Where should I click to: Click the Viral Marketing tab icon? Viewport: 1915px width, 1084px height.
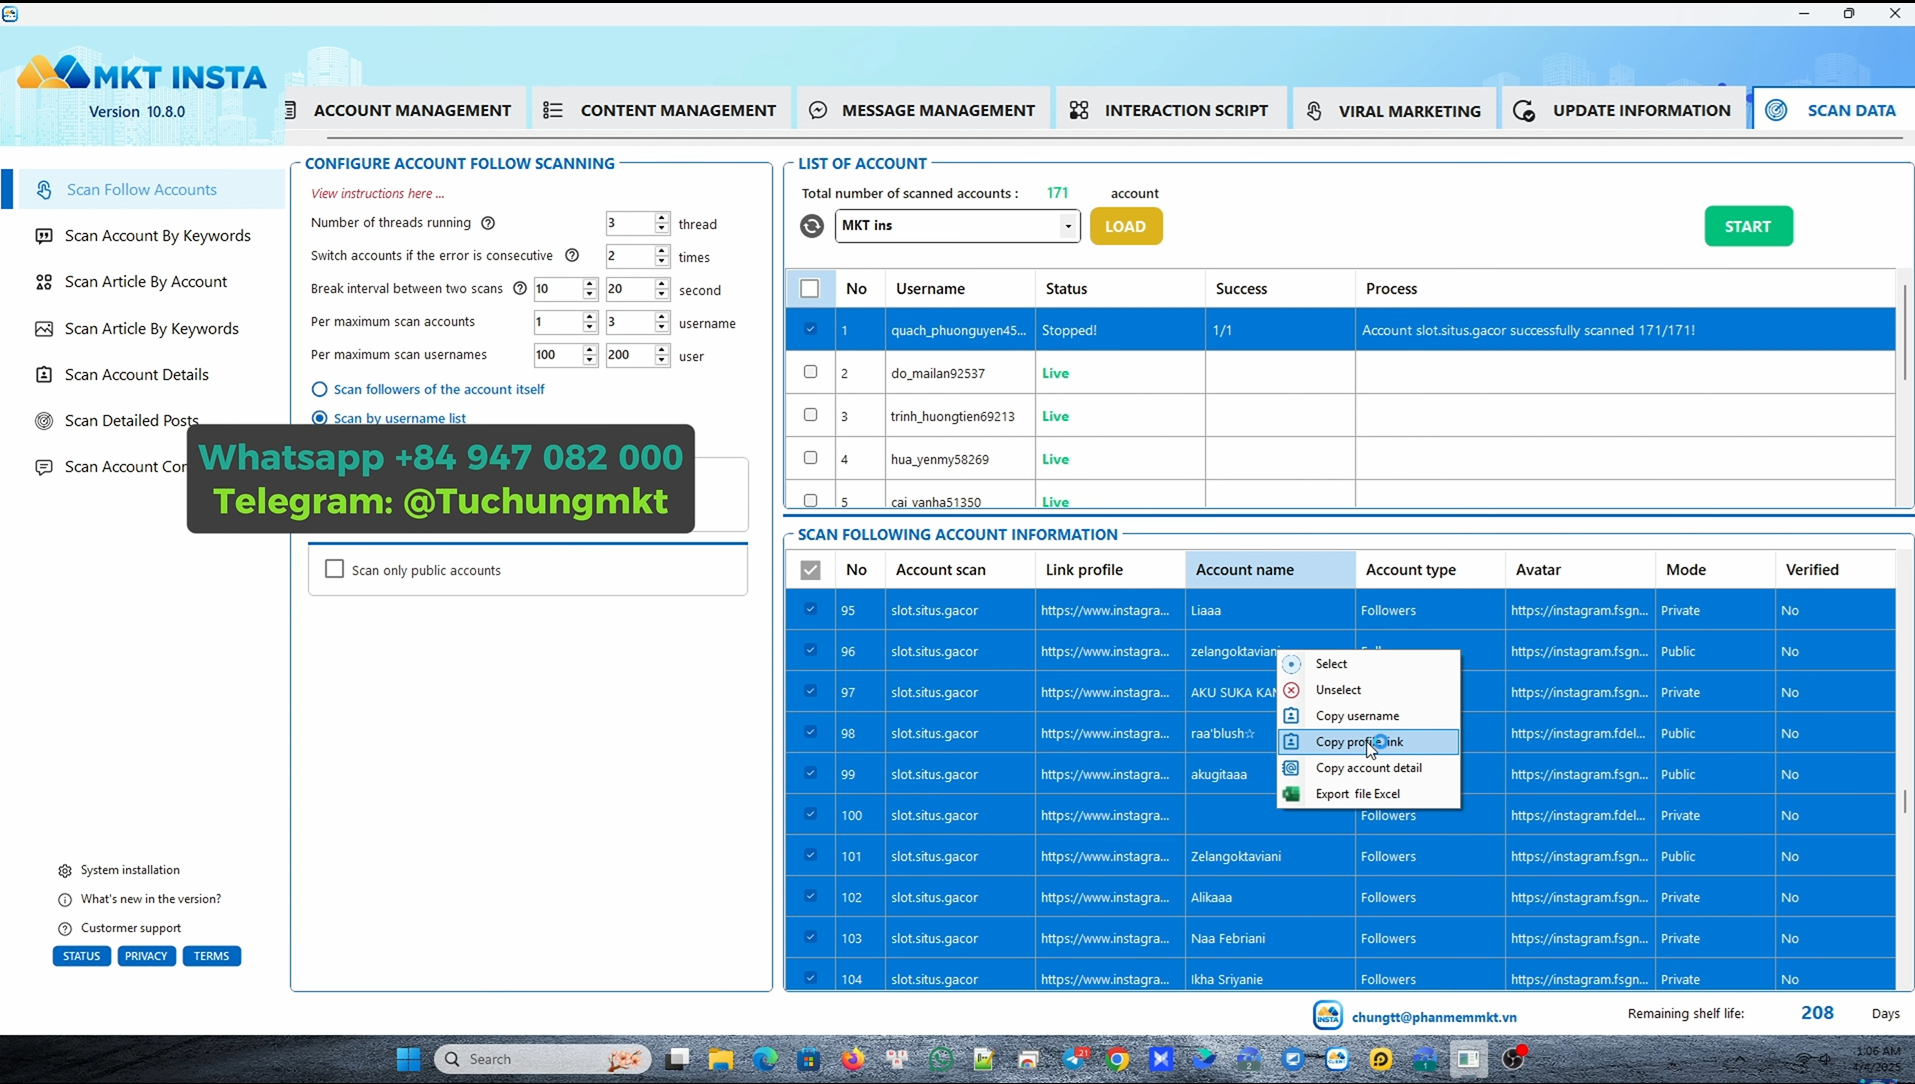click(1315, 111)
